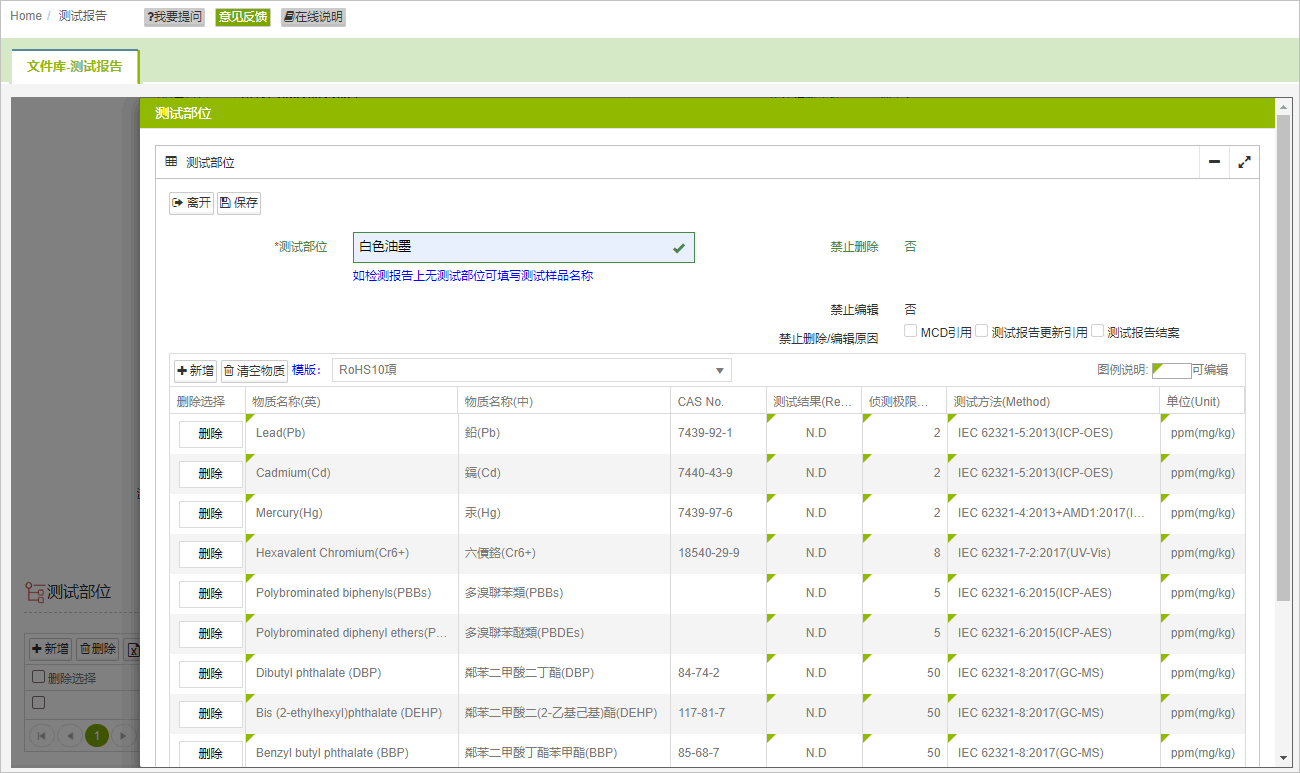Delete the Benzyl butyl phthalate (BBP) row
The height and width of the screenshot is (773, 1300).
point(211,754)
